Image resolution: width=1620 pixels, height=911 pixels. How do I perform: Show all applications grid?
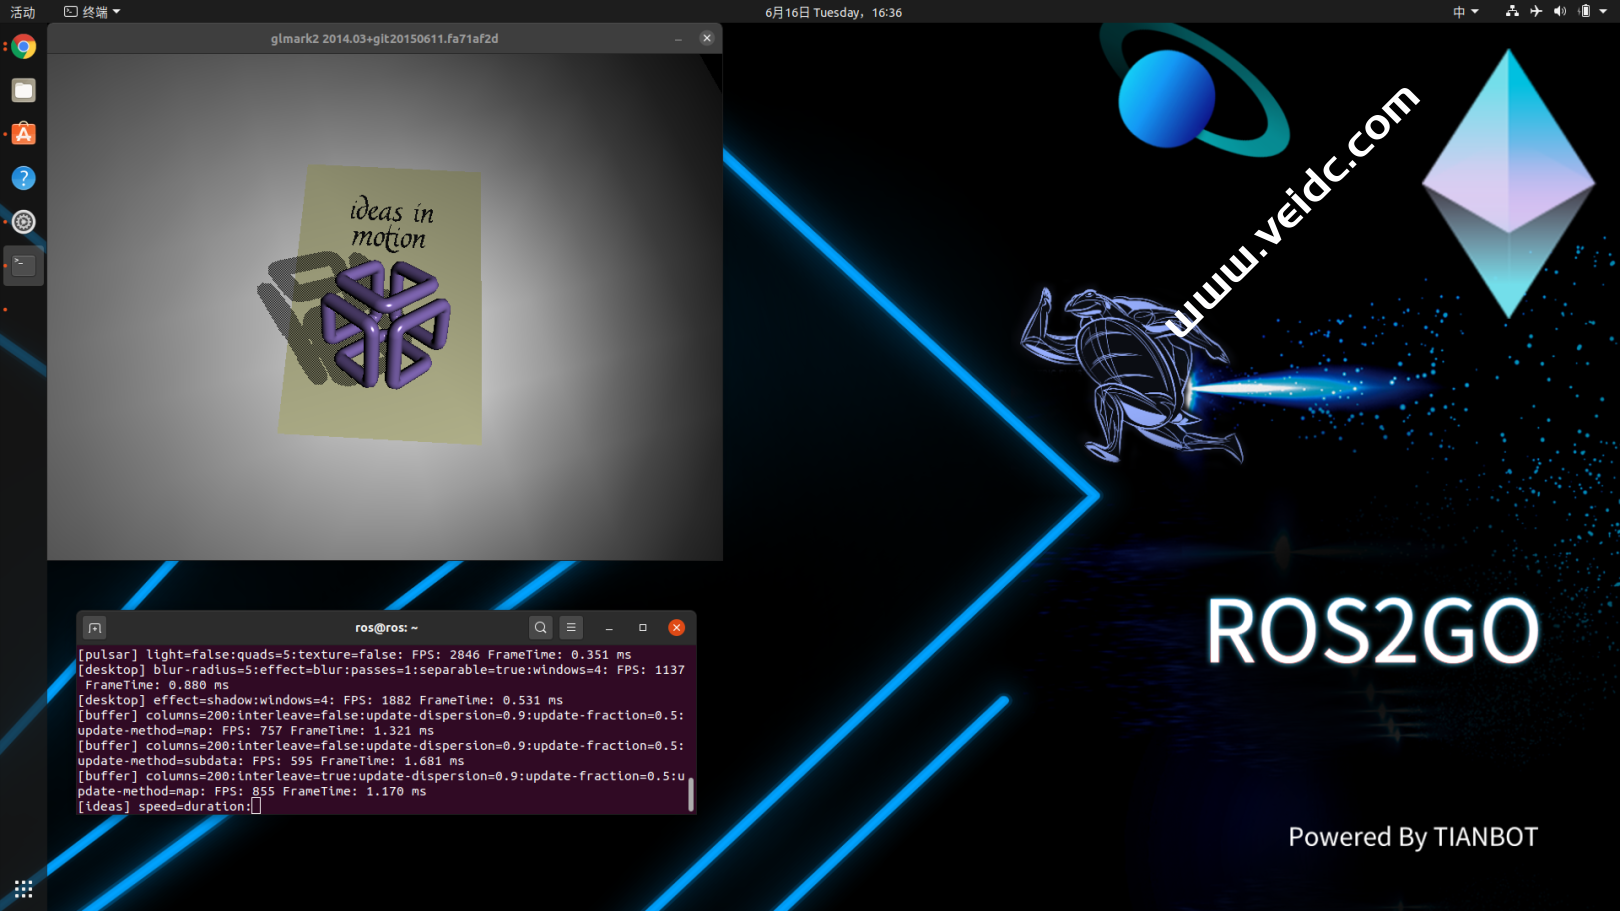coord(24,889)
